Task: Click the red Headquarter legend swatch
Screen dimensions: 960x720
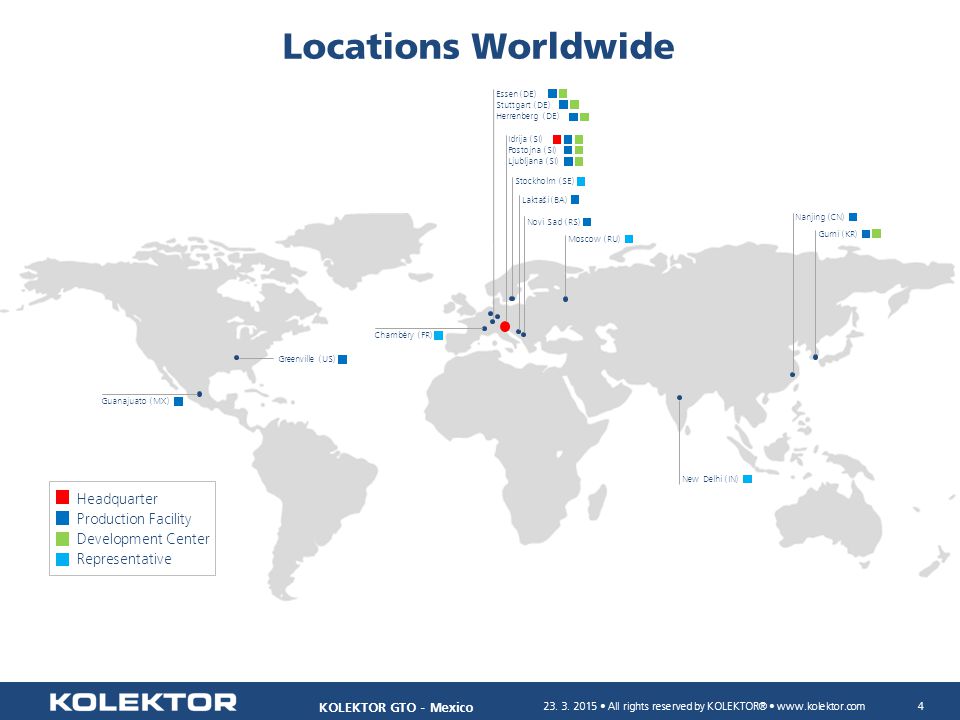Action: point(62,497)
